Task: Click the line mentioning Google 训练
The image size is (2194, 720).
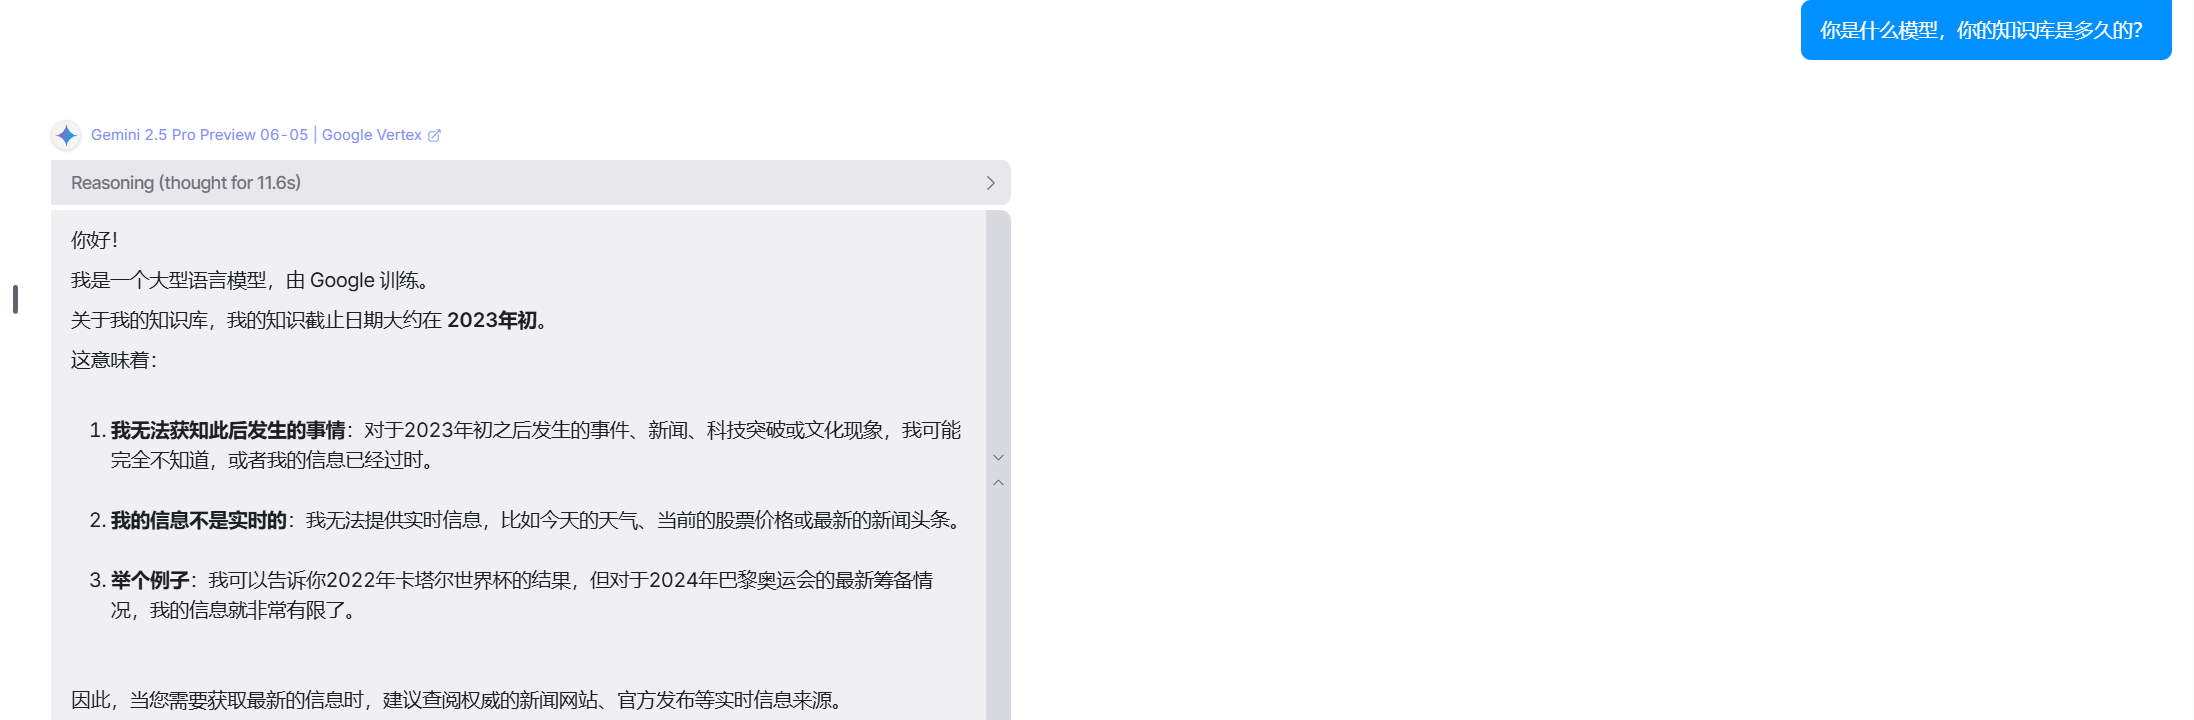Action: pos(251,280)
